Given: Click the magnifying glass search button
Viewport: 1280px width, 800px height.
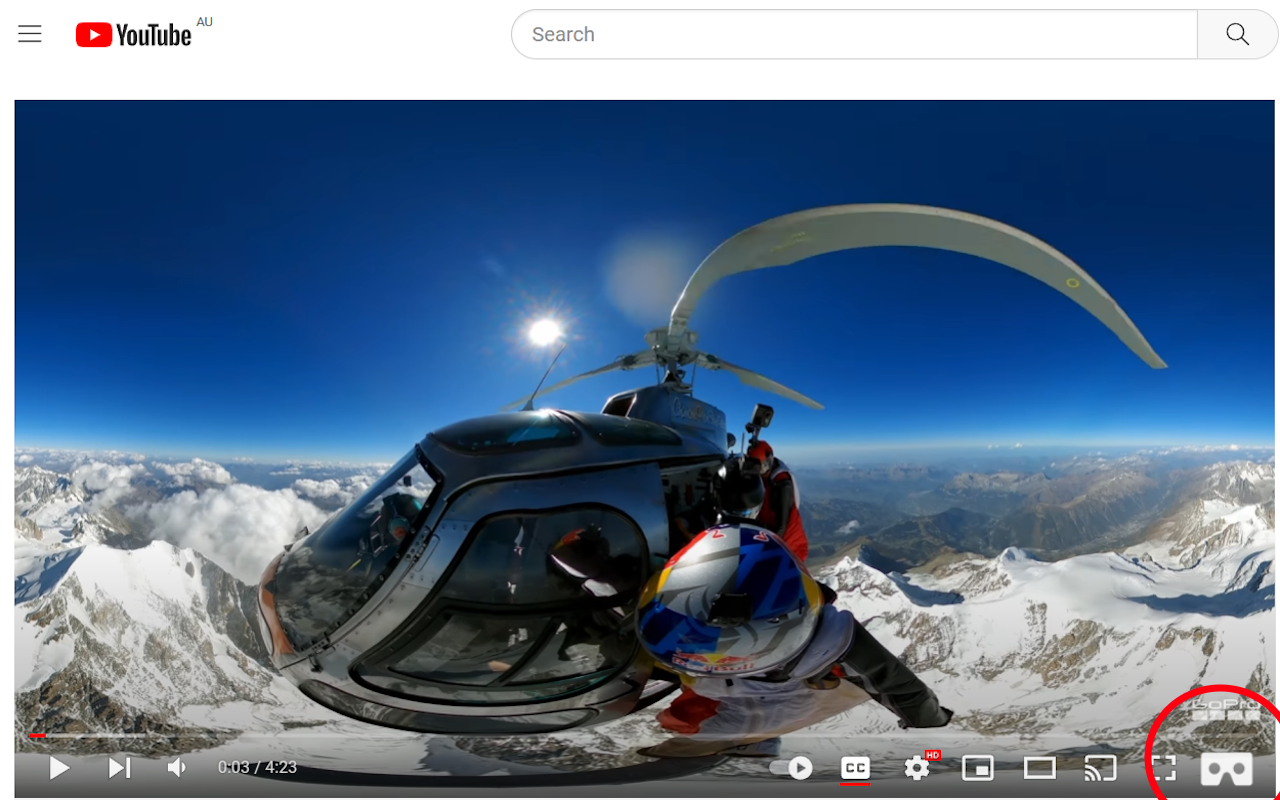Looking at the screenshot, I should click(1237, 35).
